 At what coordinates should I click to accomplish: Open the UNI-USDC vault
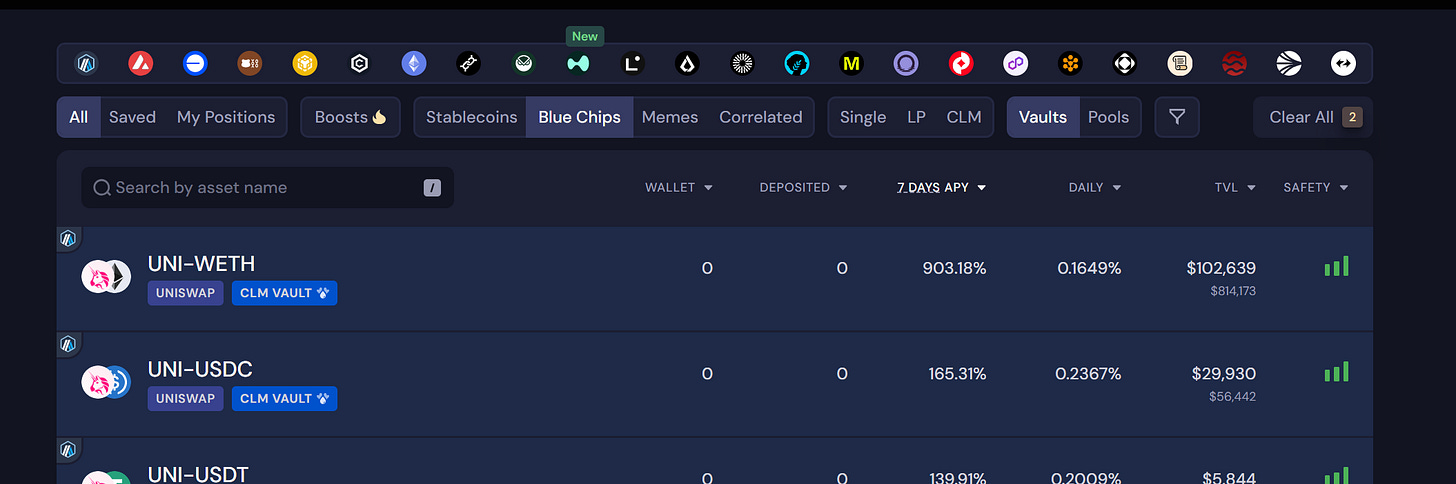click(x=714, y=385)
